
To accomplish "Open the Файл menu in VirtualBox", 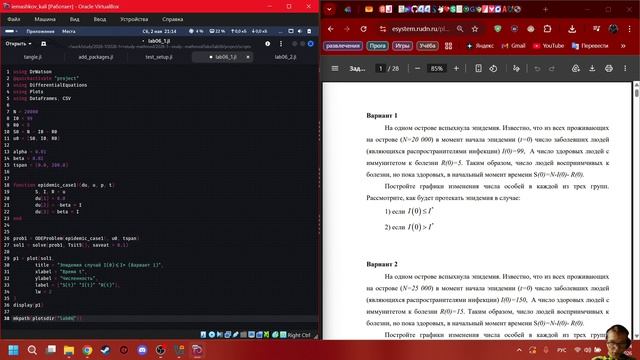I will (13, 19).
